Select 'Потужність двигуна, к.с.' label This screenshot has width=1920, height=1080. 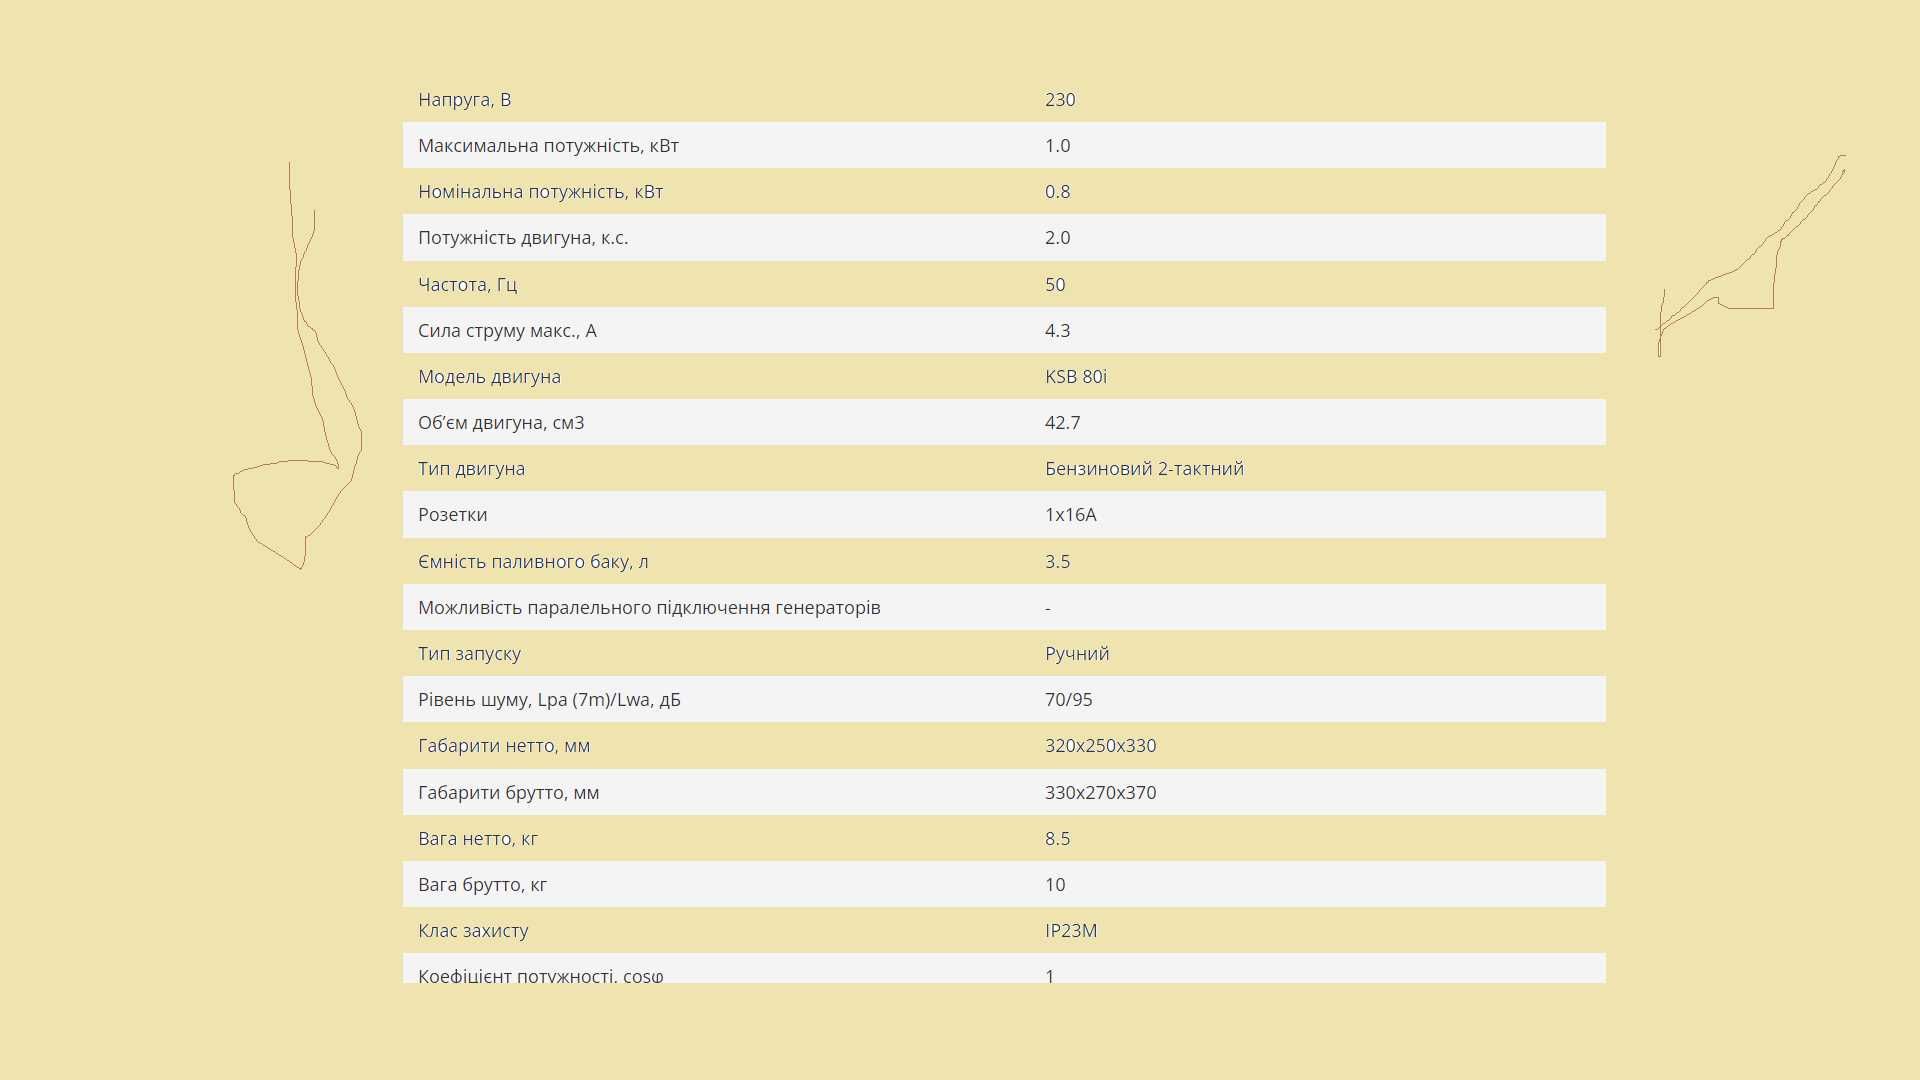[x=523, y=238]
